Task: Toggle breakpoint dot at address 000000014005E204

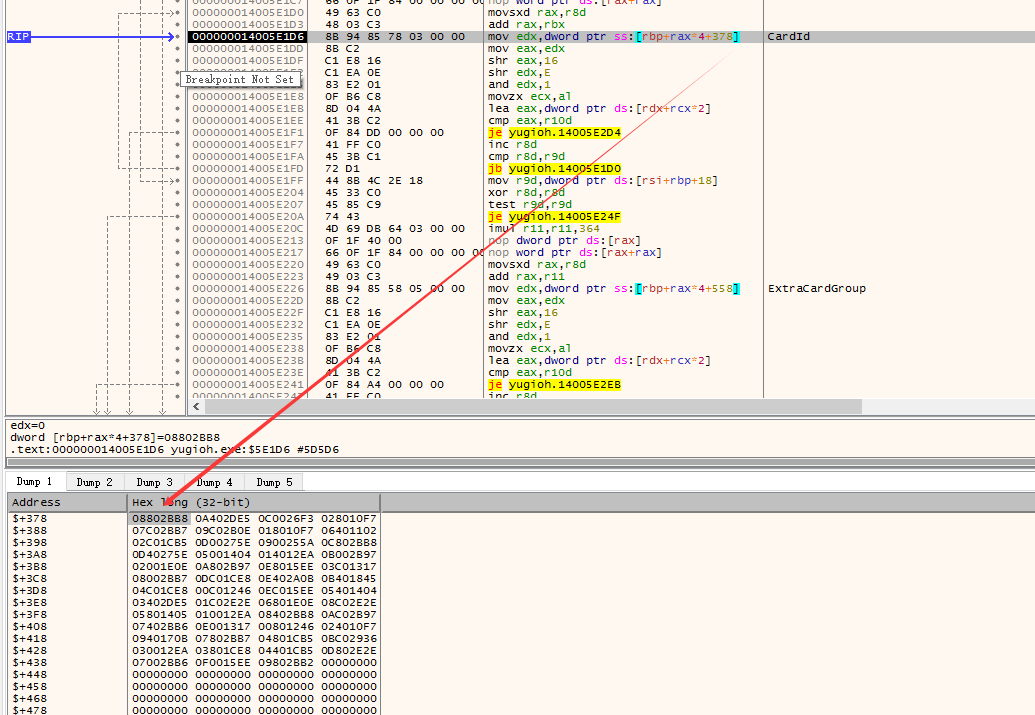Action: [178, 193]
